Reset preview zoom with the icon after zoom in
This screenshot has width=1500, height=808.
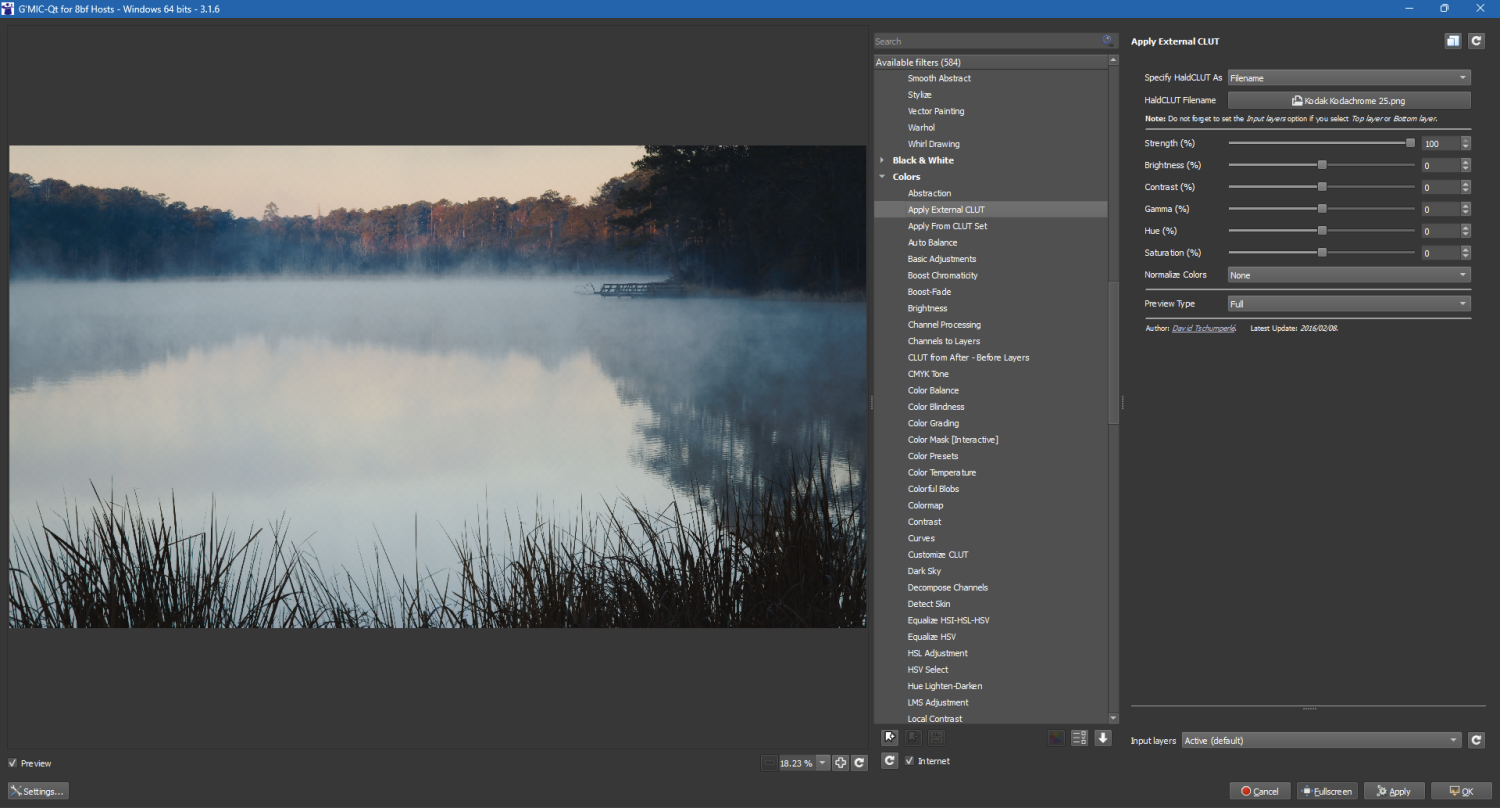click(859, 763)
